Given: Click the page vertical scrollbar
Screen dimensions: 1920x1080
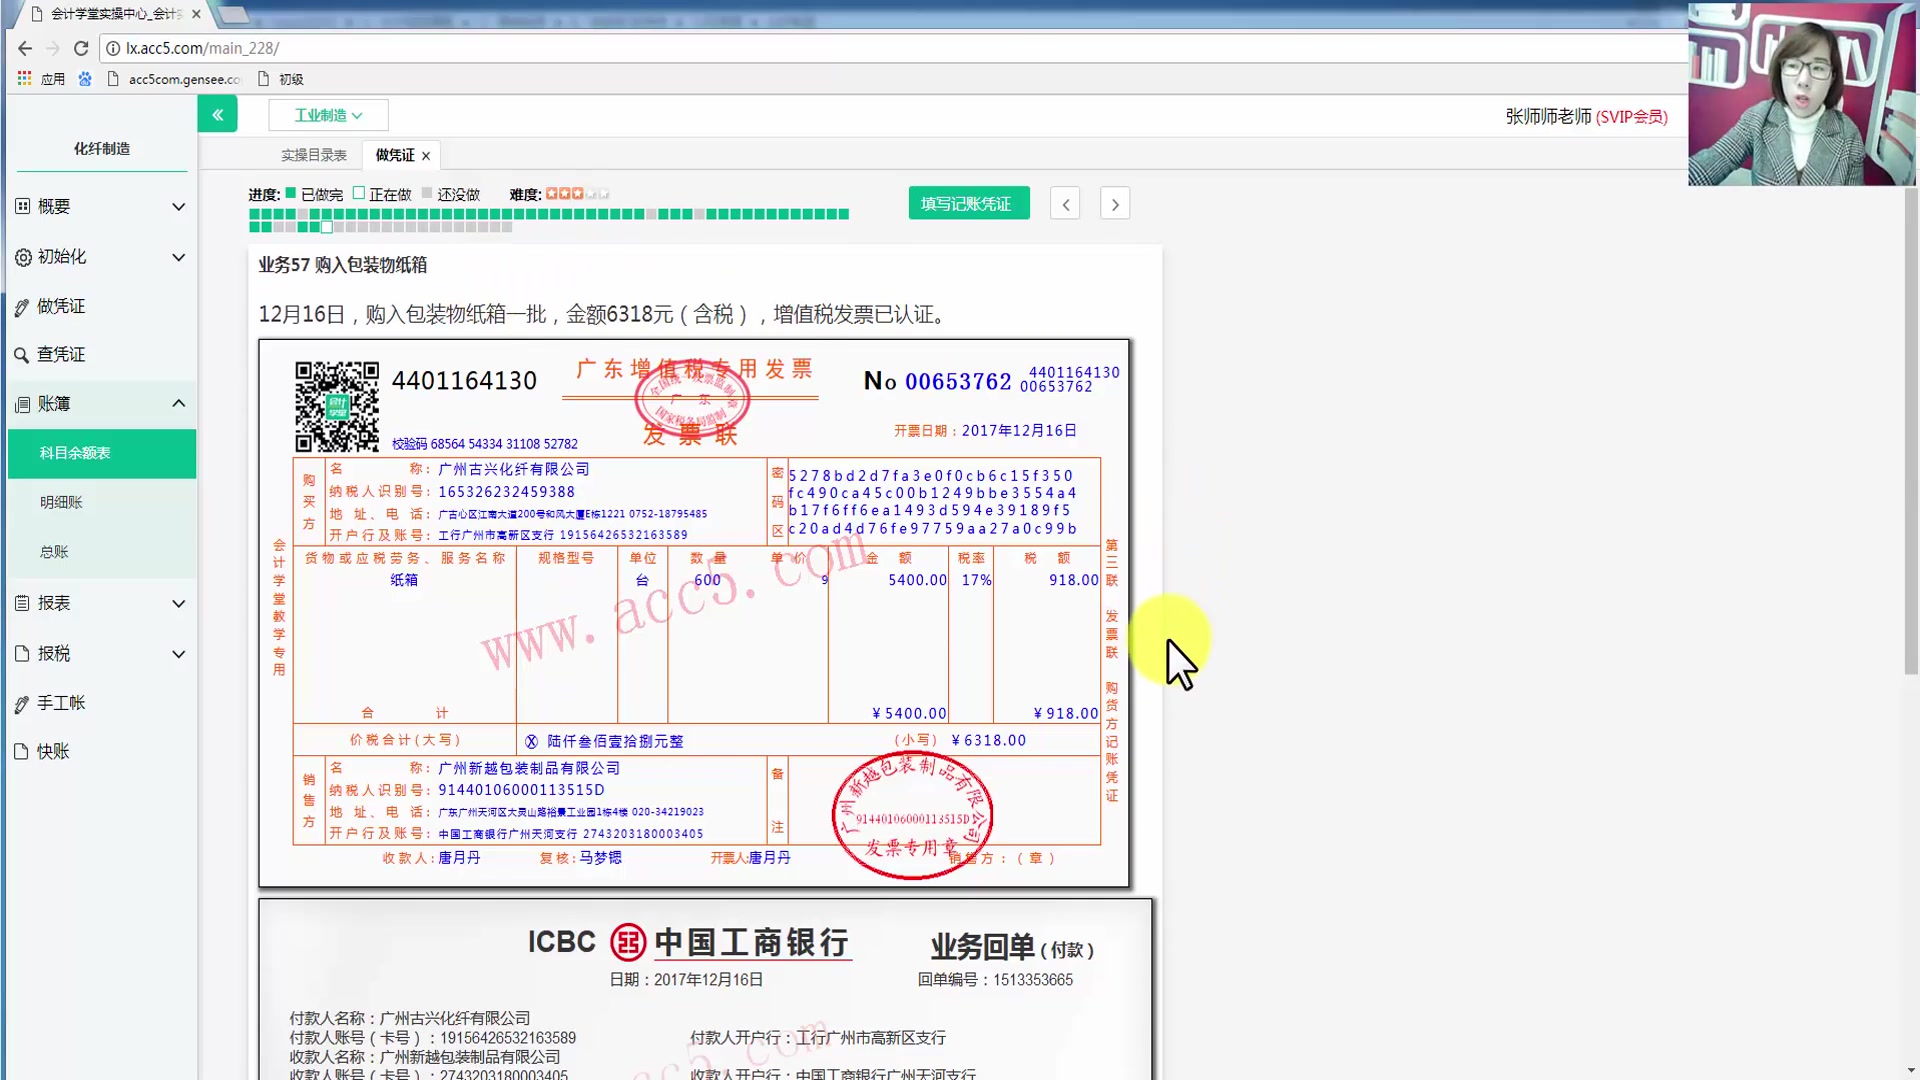Looking at the screenshot, I should pos(1911,430).
